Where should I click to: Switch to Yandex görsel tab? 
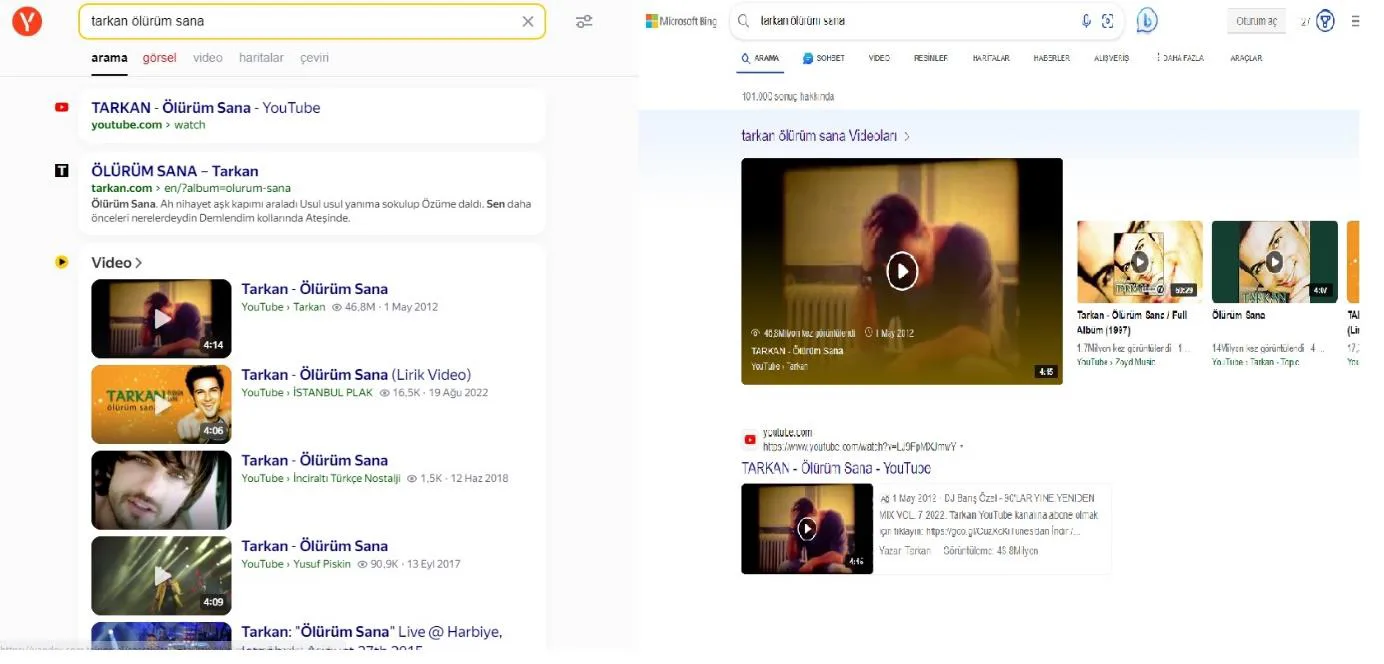tap(159, 58)
